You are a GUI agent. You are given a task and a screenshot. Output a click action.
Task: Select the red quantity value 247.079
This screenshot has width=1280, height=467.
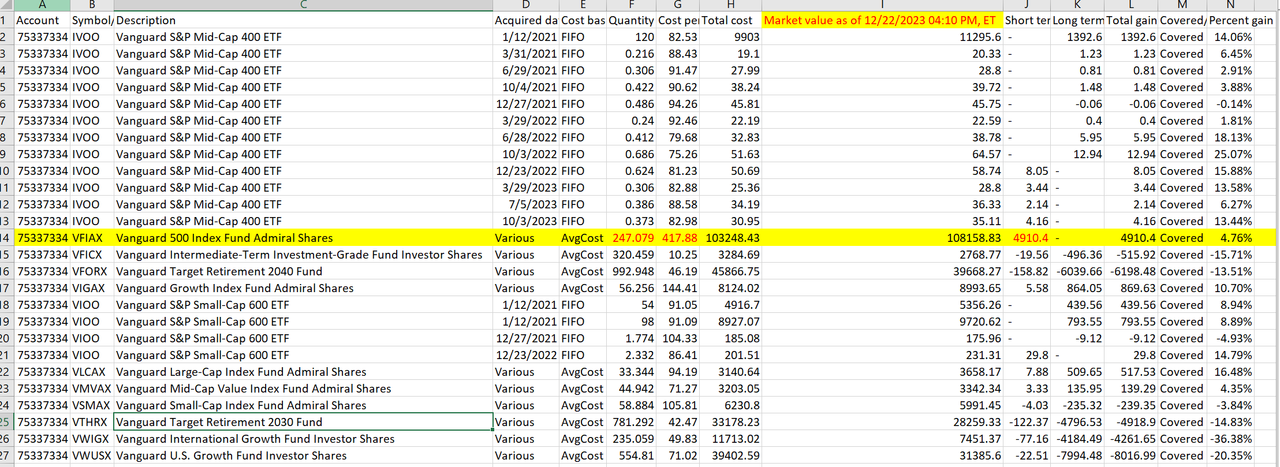pos(630,238)
